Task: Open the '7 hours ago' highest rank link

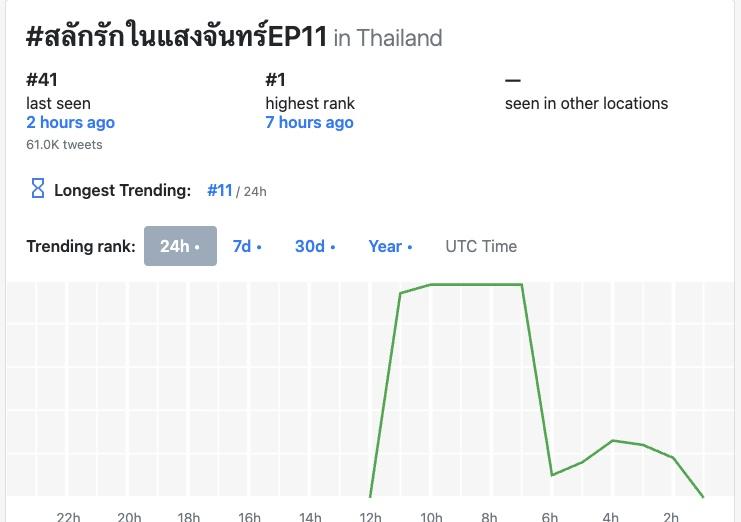Action: click(x=309, y=122)
